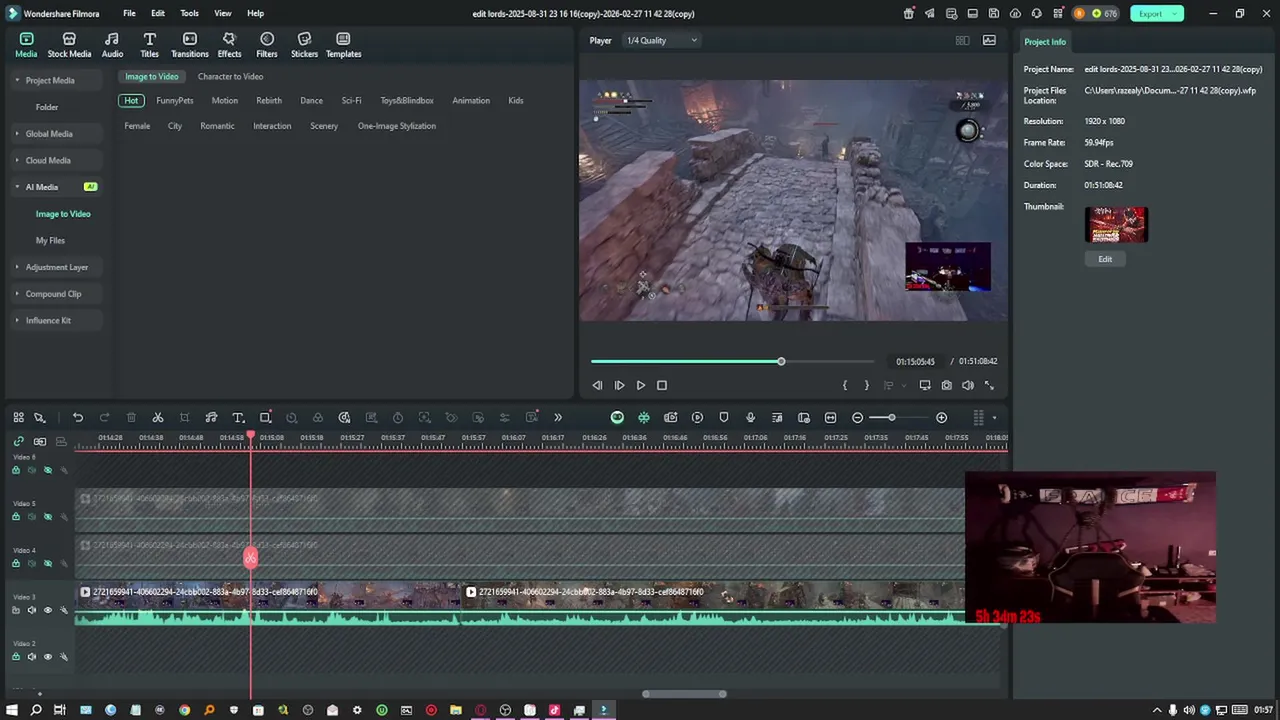Toggle visibility eye on Video 3 track
Viewport: 1280px width, 720px height.
click(x=47, y=610)
